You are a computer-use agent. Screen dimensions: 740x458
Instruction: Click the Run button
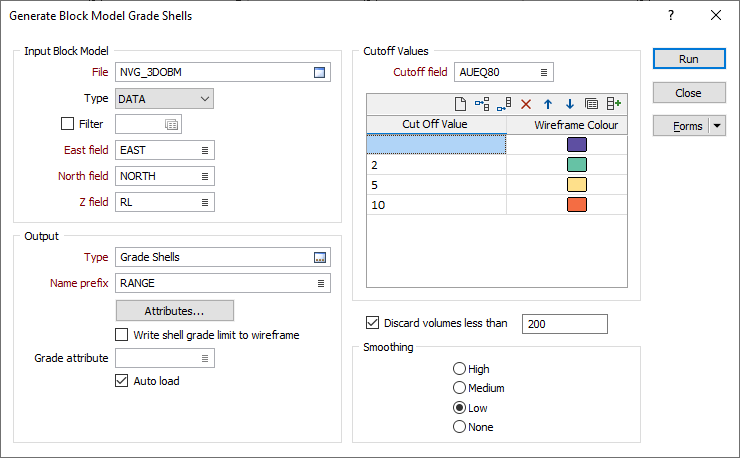[x=689, y=59]
